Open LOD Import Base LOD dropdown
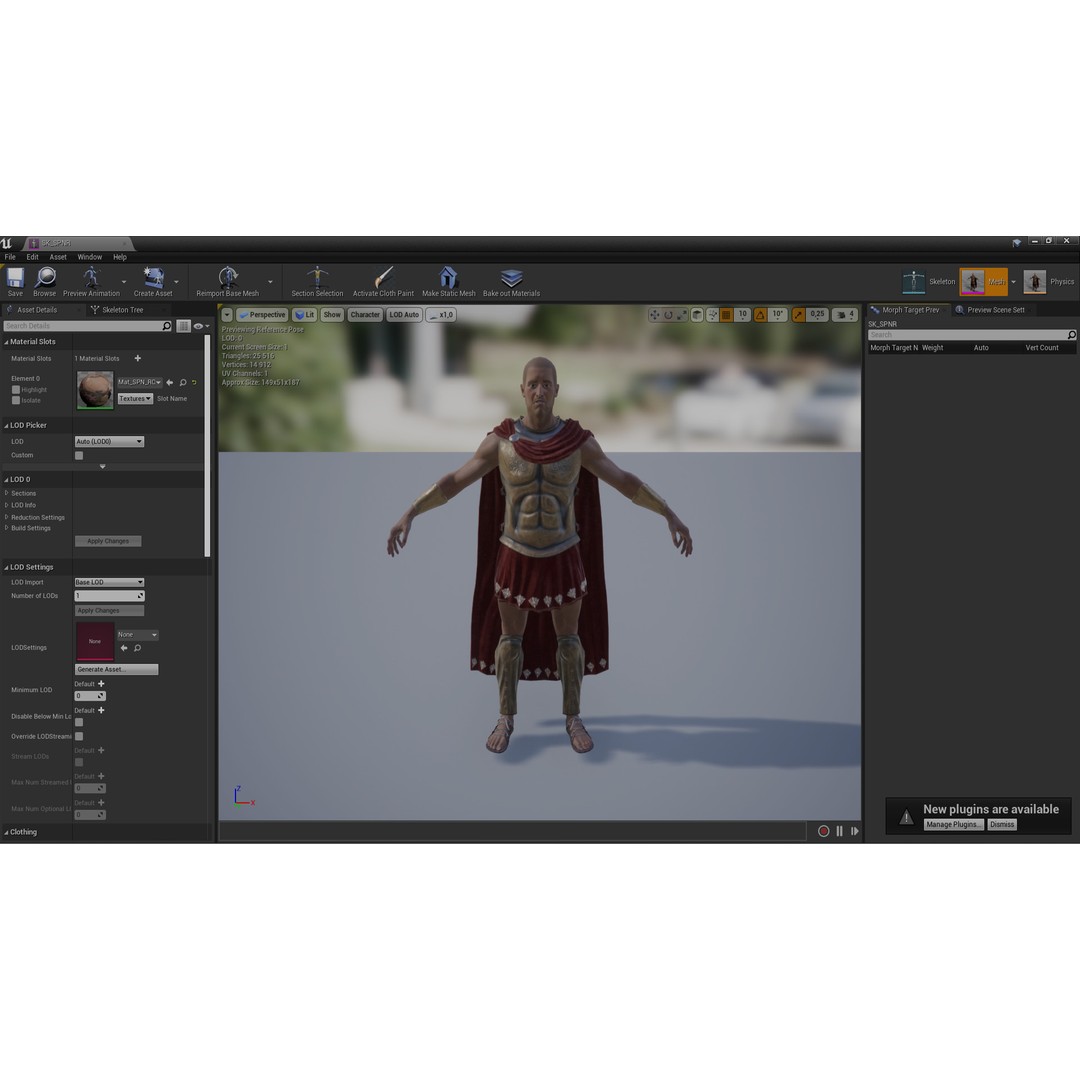 (x=110, y=582)
